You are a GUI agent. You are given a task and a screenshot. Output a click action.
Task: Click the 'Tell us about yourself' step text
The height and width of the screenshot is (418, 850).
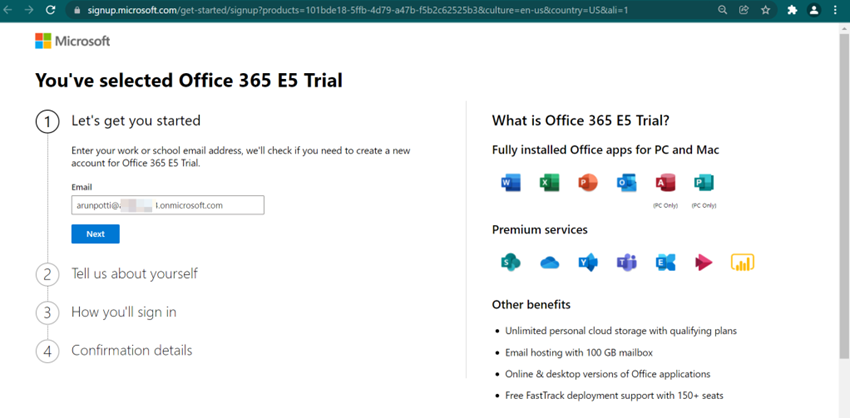pyautogui.click(x=134, y=274)
